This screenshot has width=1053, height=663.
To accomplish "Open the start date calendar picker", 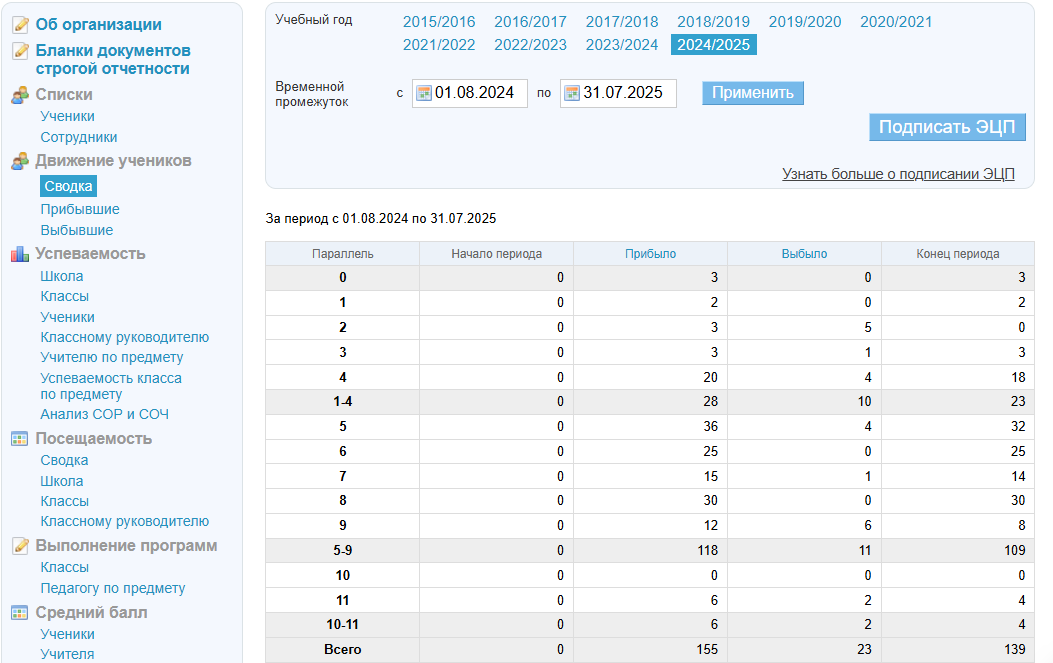I will [424, 93].
